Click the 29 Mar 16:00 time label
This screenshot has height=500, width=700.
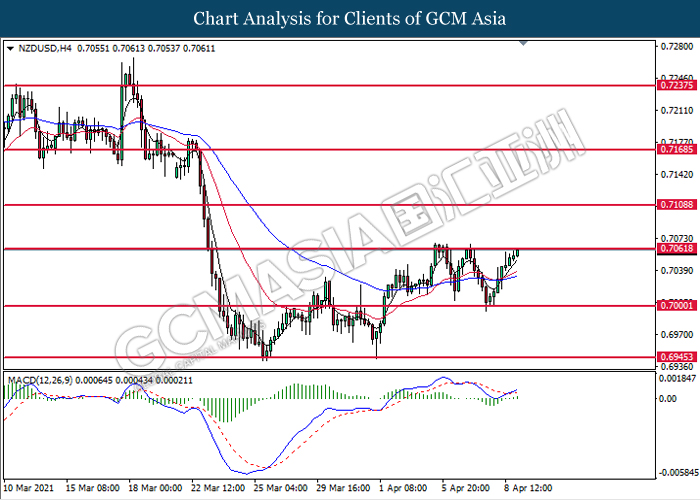coord(343,488)
